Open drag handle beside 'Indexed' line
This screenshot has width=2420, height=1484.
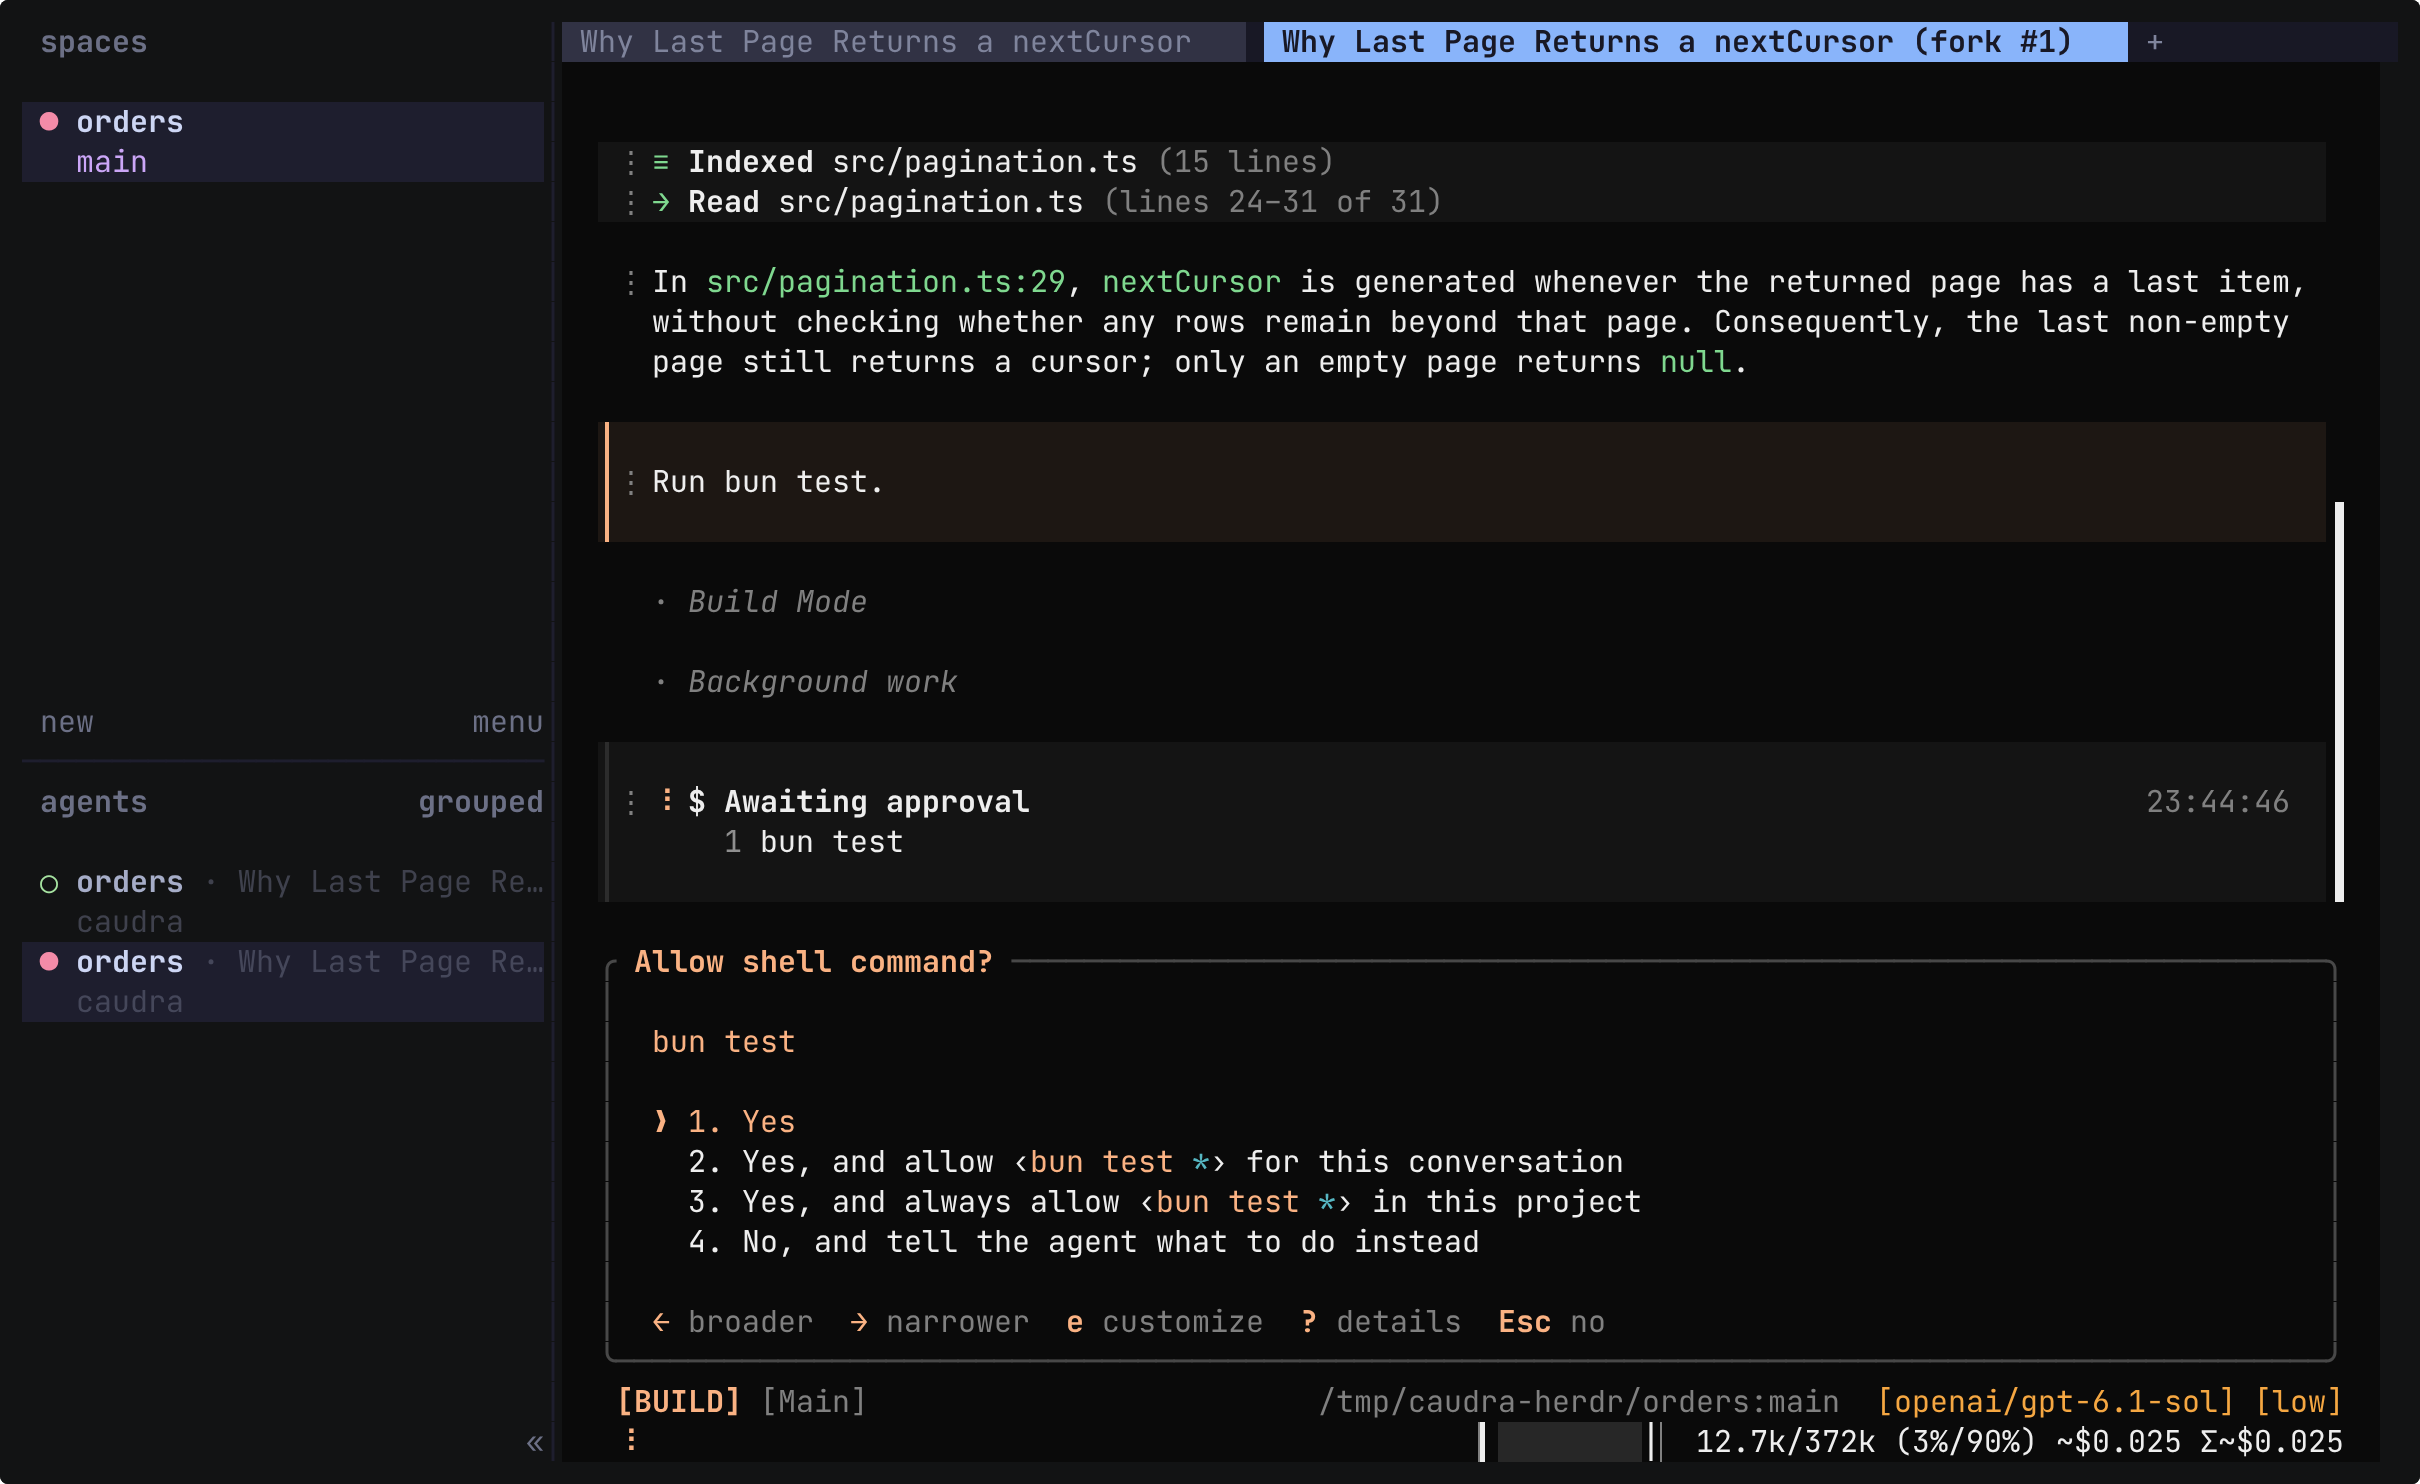click(x=631, y=162)
